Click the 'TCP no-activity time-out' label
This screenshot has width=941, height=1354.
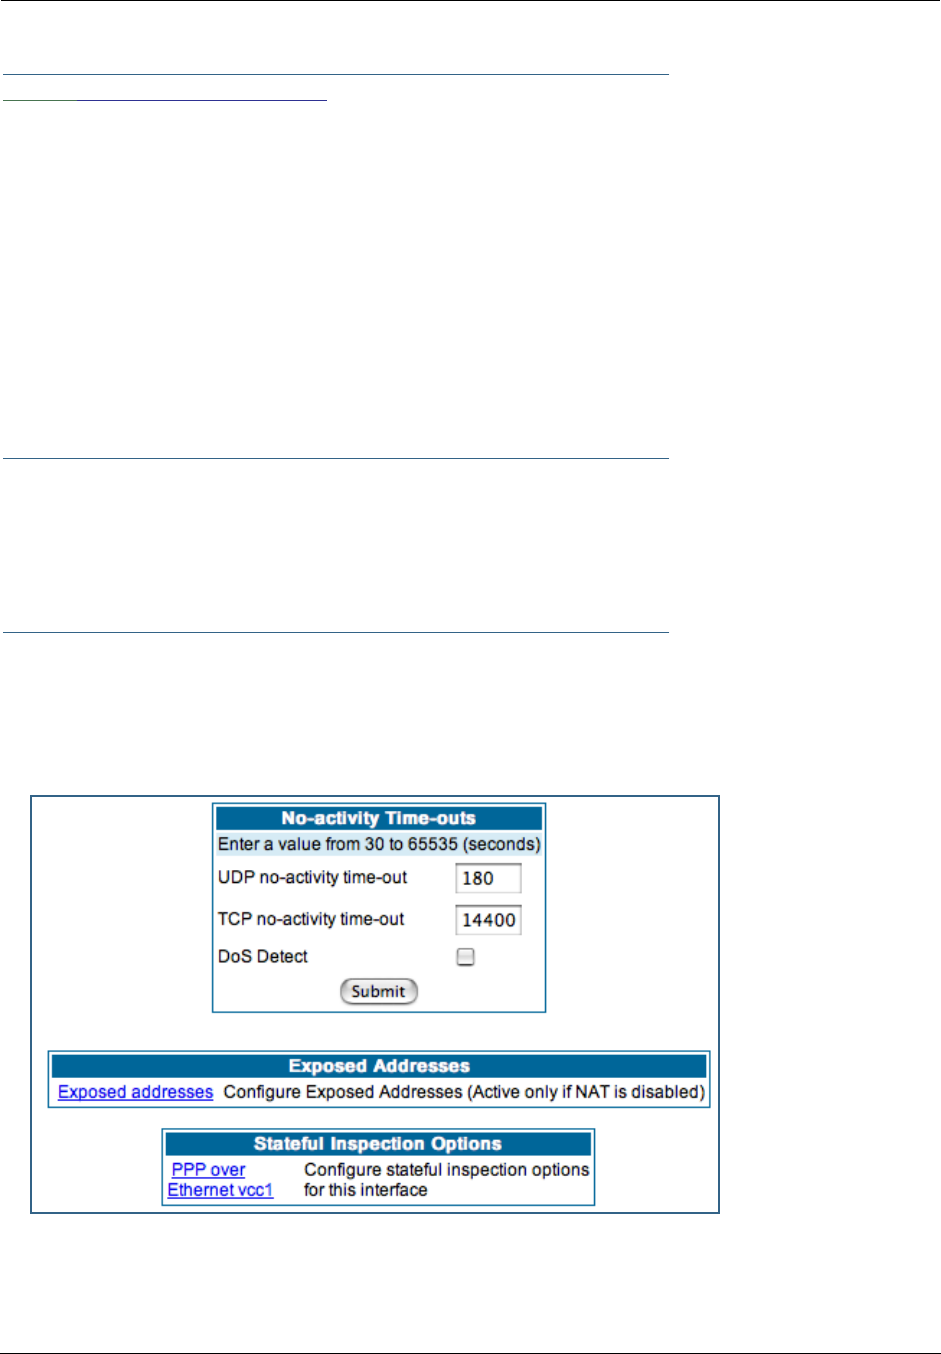311,919
